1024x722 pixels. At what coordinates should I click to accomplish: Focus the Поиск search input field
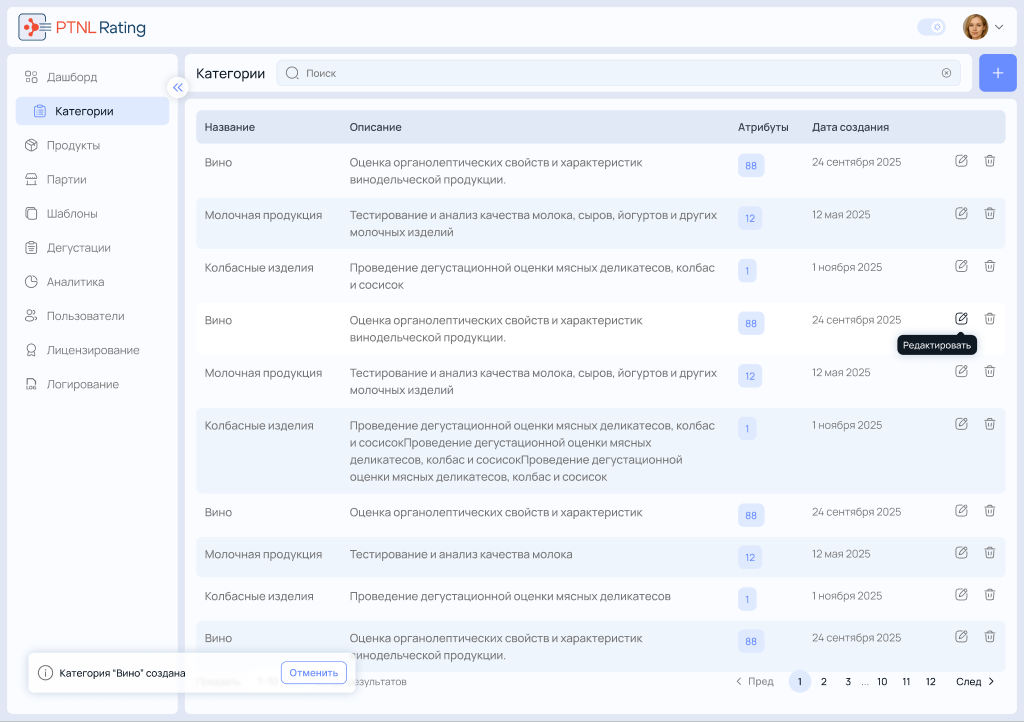(x=618, y=73)
